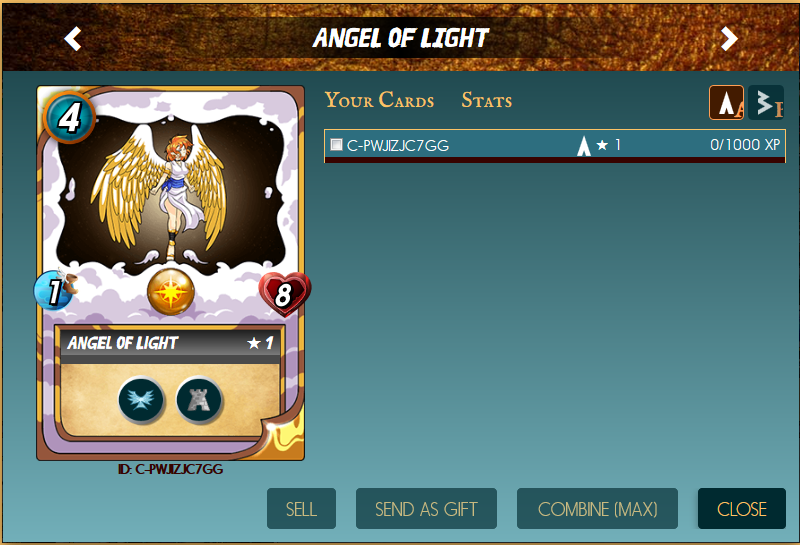Image resolution: width=800 pixels, height=545 pixels.
Task: Click the health heart showing 8
Action: pos(284,294)
